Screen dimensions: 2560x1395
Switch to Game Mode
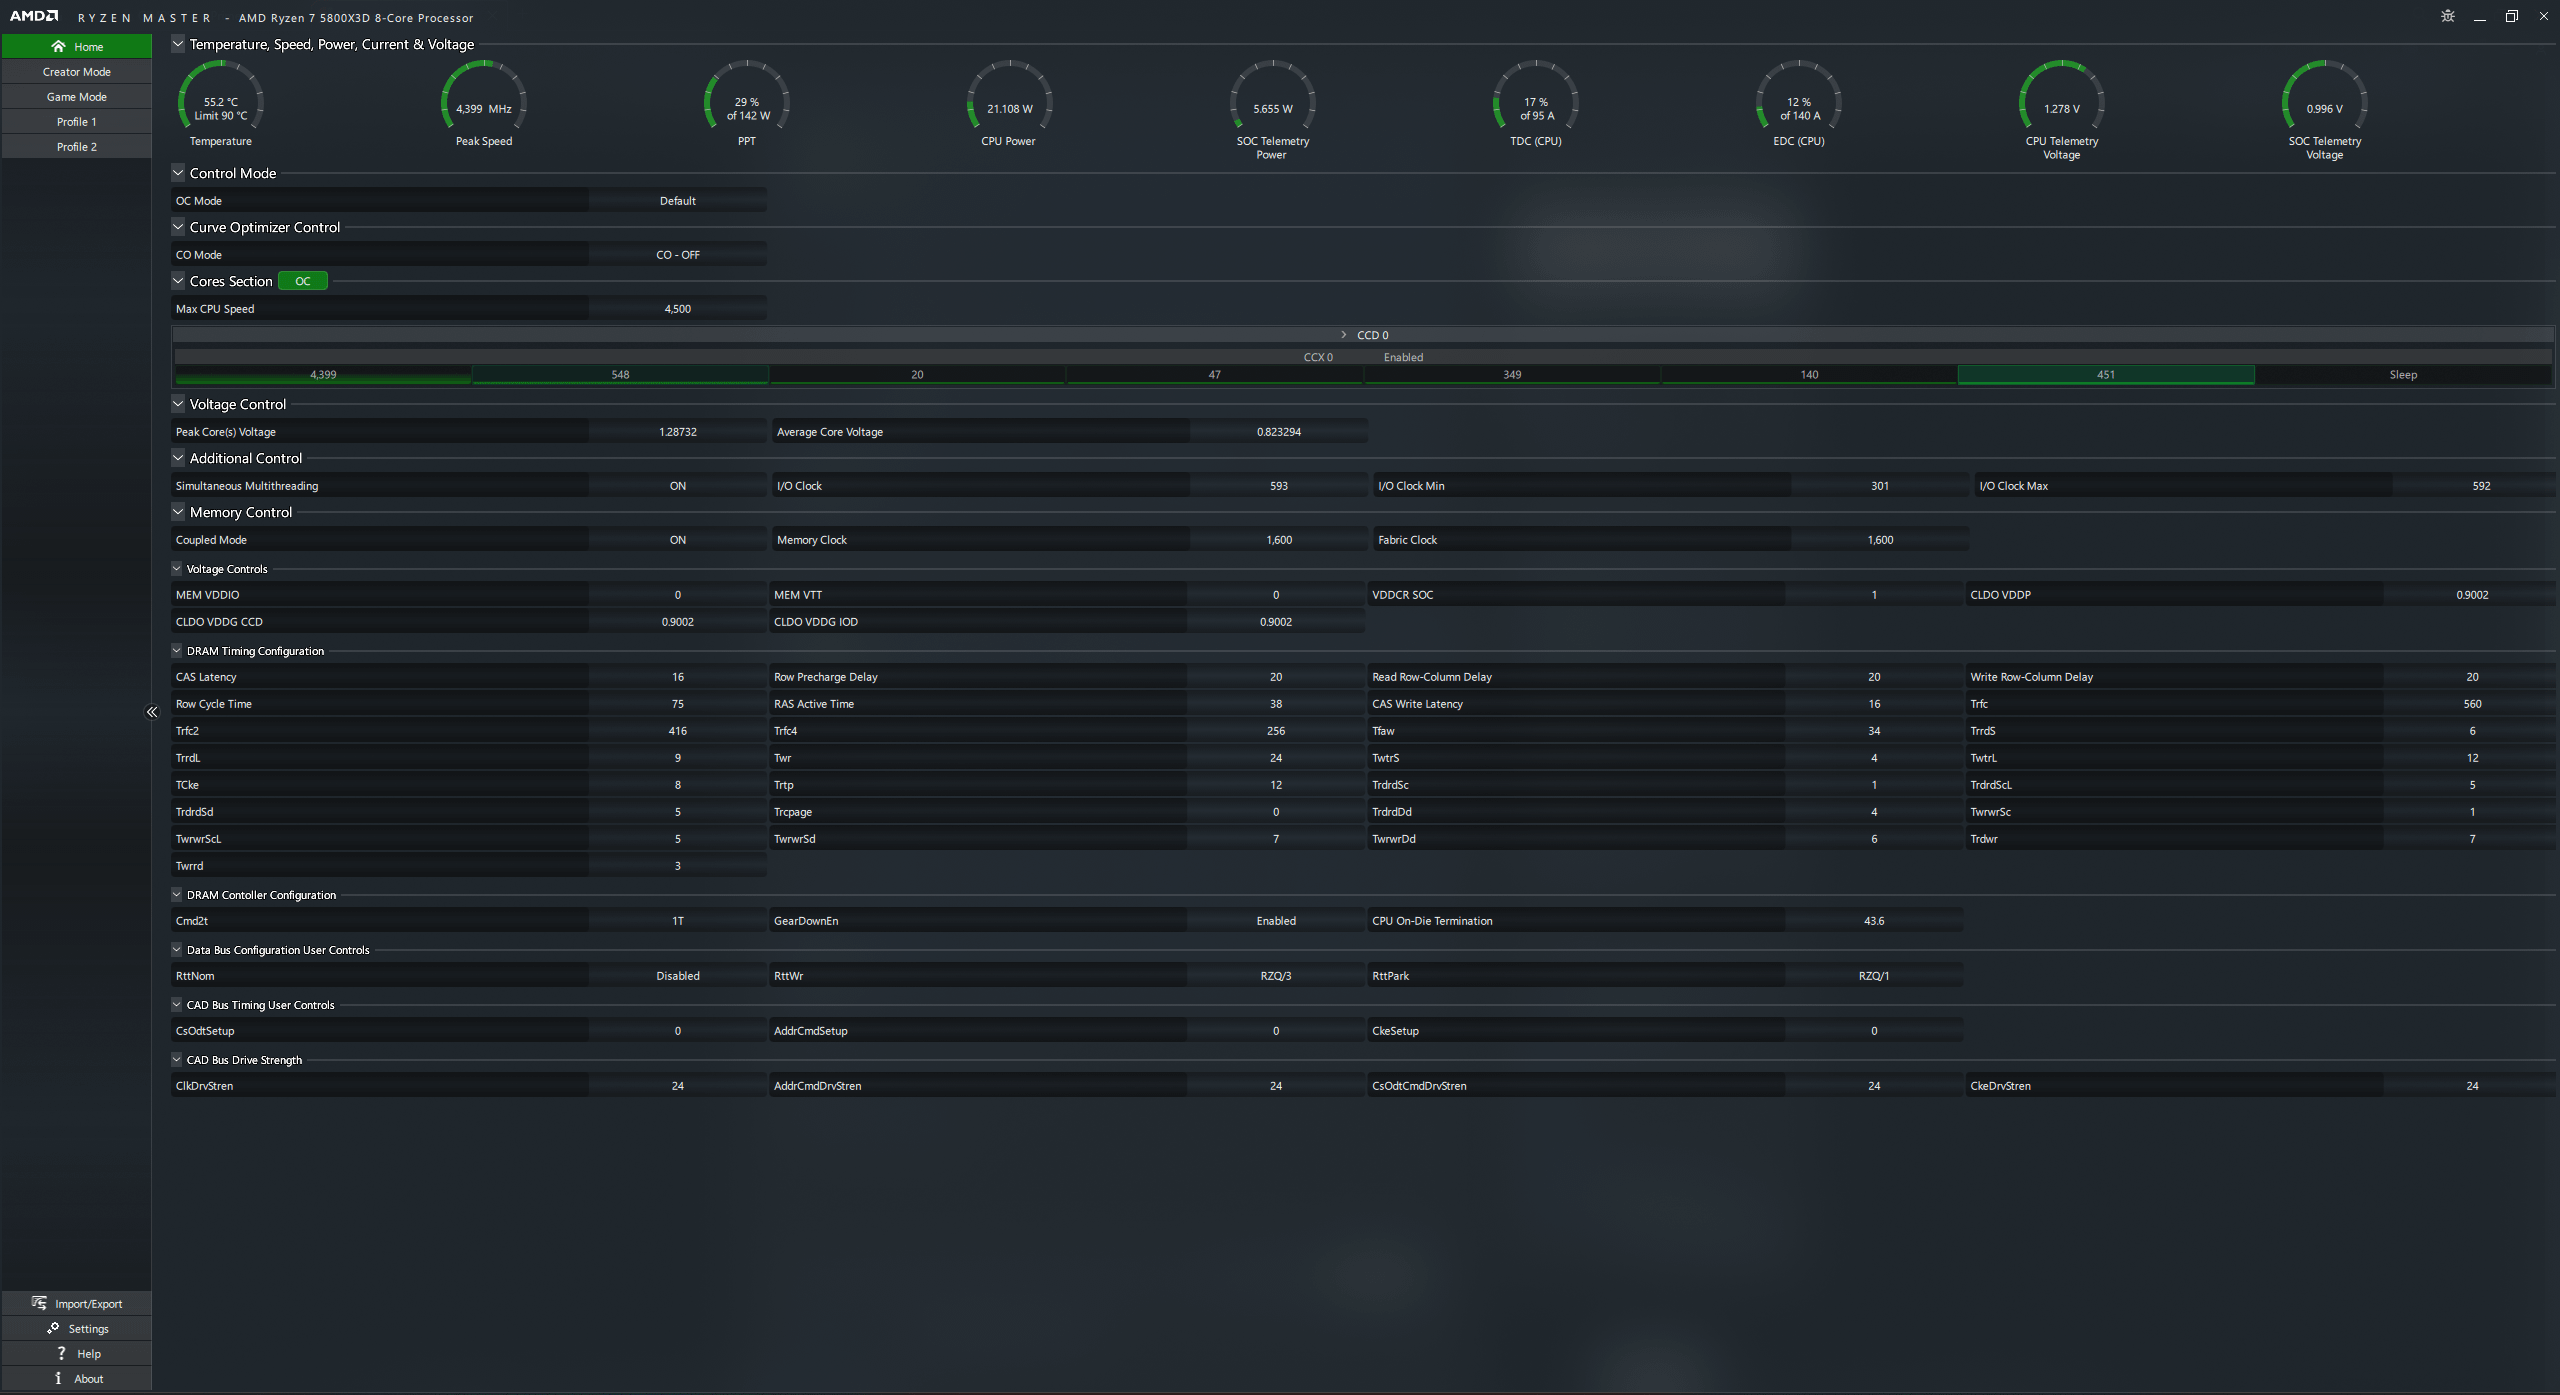pyautogui.click(x=77, y=97)
